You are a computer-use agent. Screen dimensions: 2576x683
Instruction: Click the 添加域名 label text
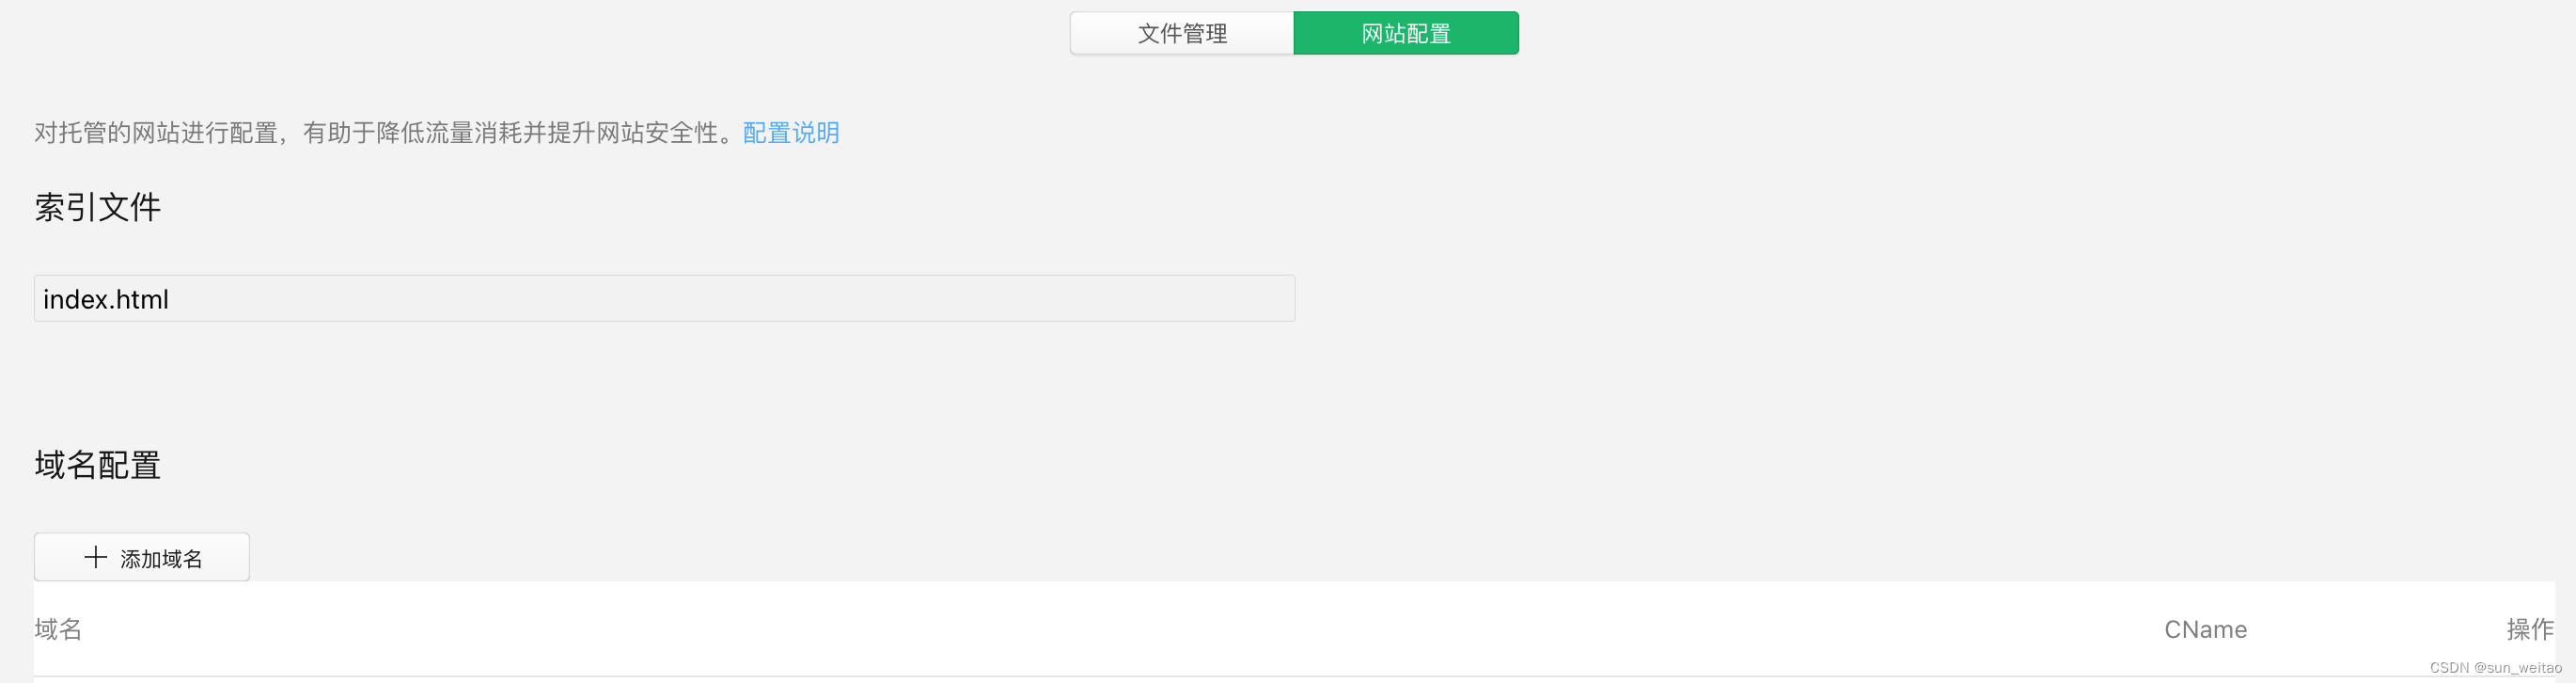click(x=161, y=559)
